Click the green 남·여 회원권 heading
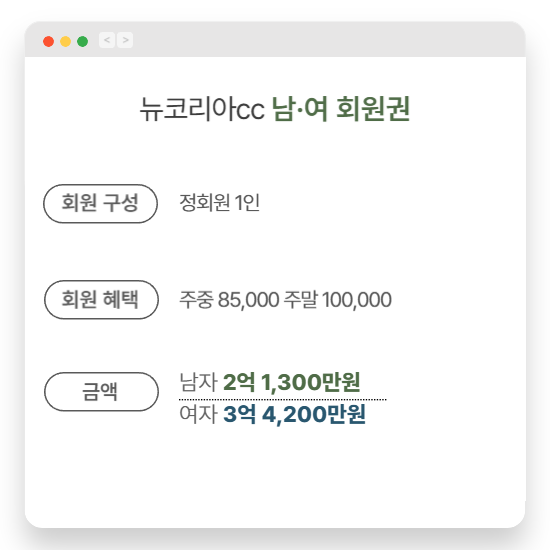Image resolution: width=550 pixels, height=550 pixels. (341, 109)
